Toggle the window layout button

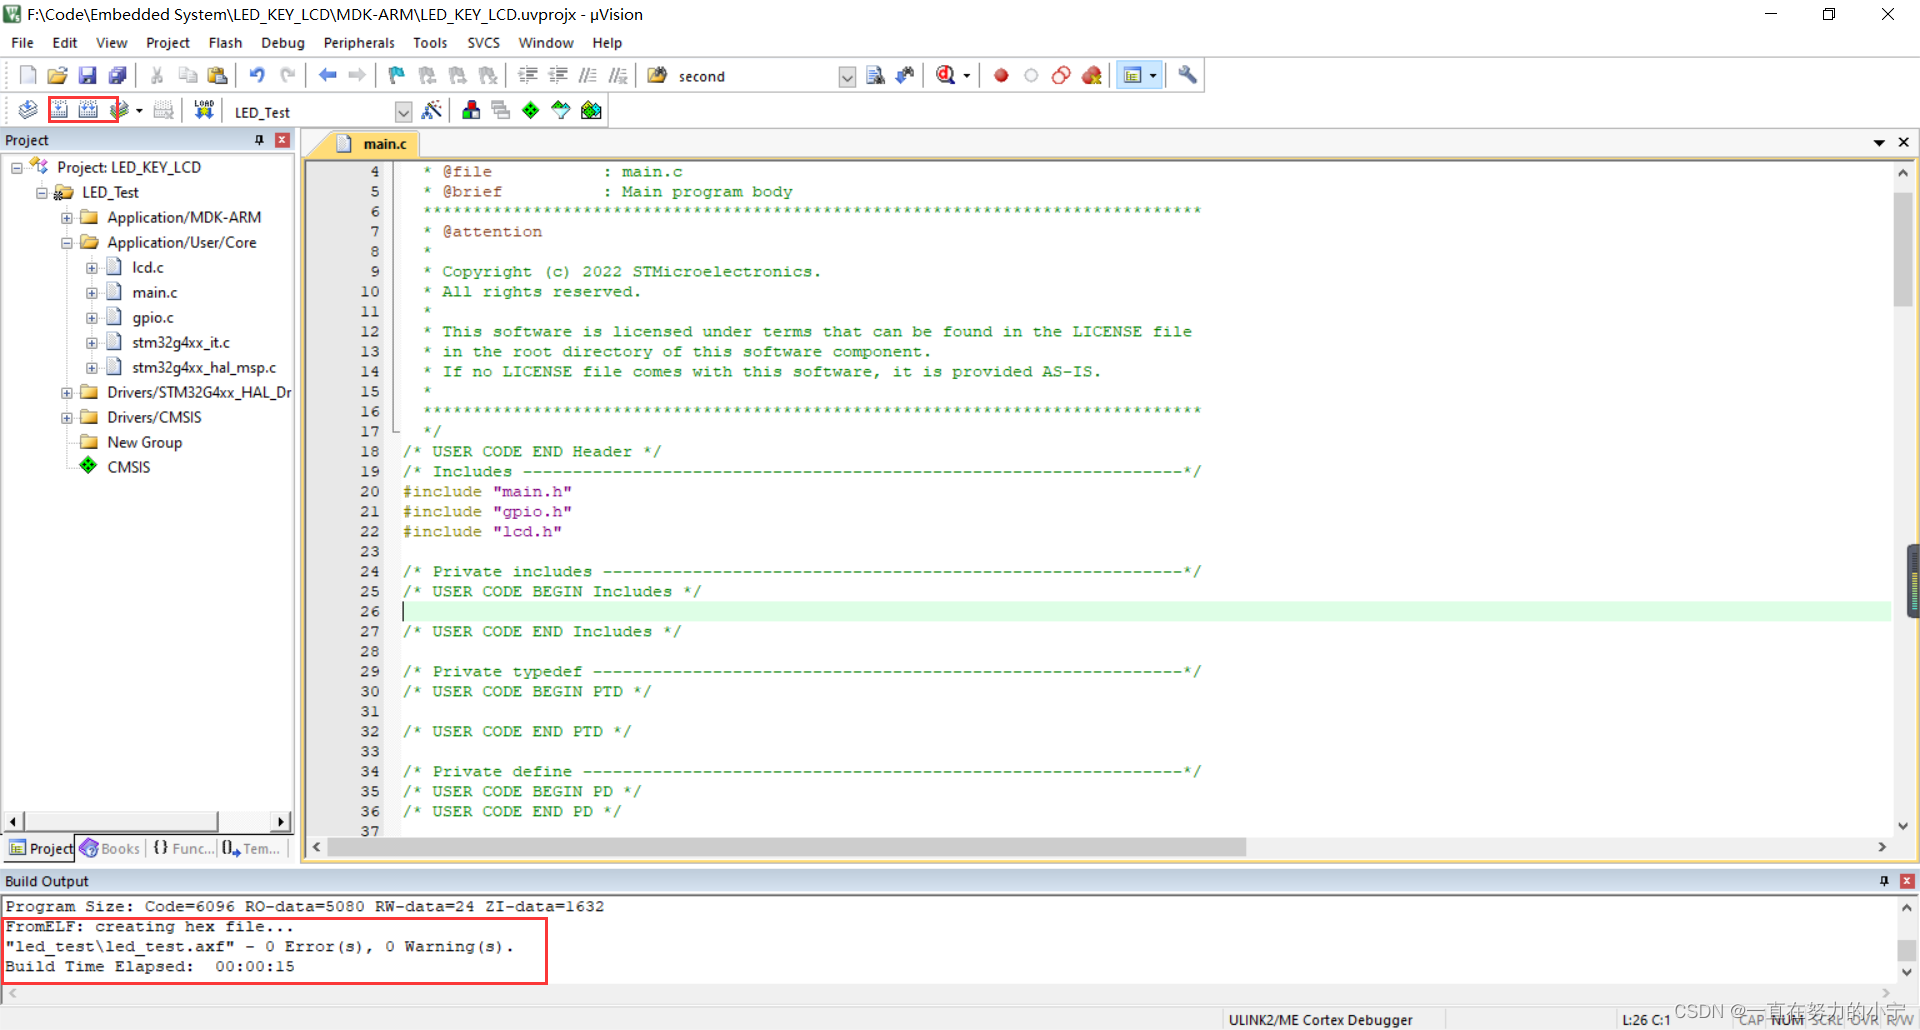(x=1132, y=75)
